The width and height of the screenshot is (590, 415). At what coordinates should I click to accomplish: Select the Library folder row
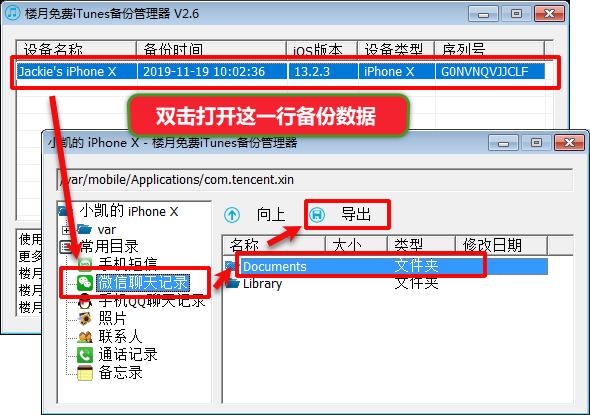(386, 283)
